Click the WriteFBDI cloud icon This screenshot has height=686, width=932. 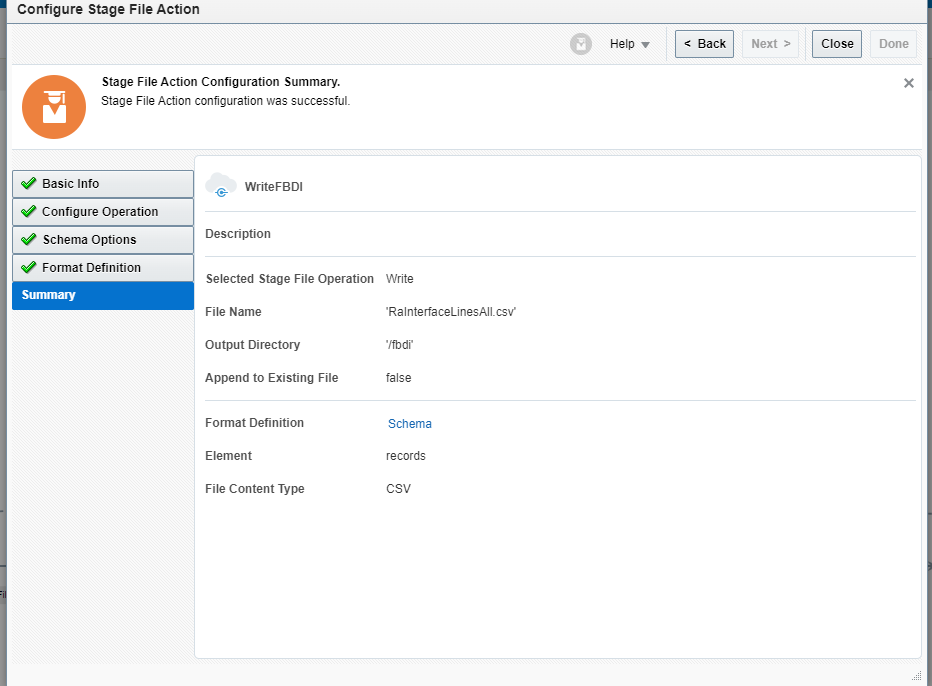tap(221, 187)
